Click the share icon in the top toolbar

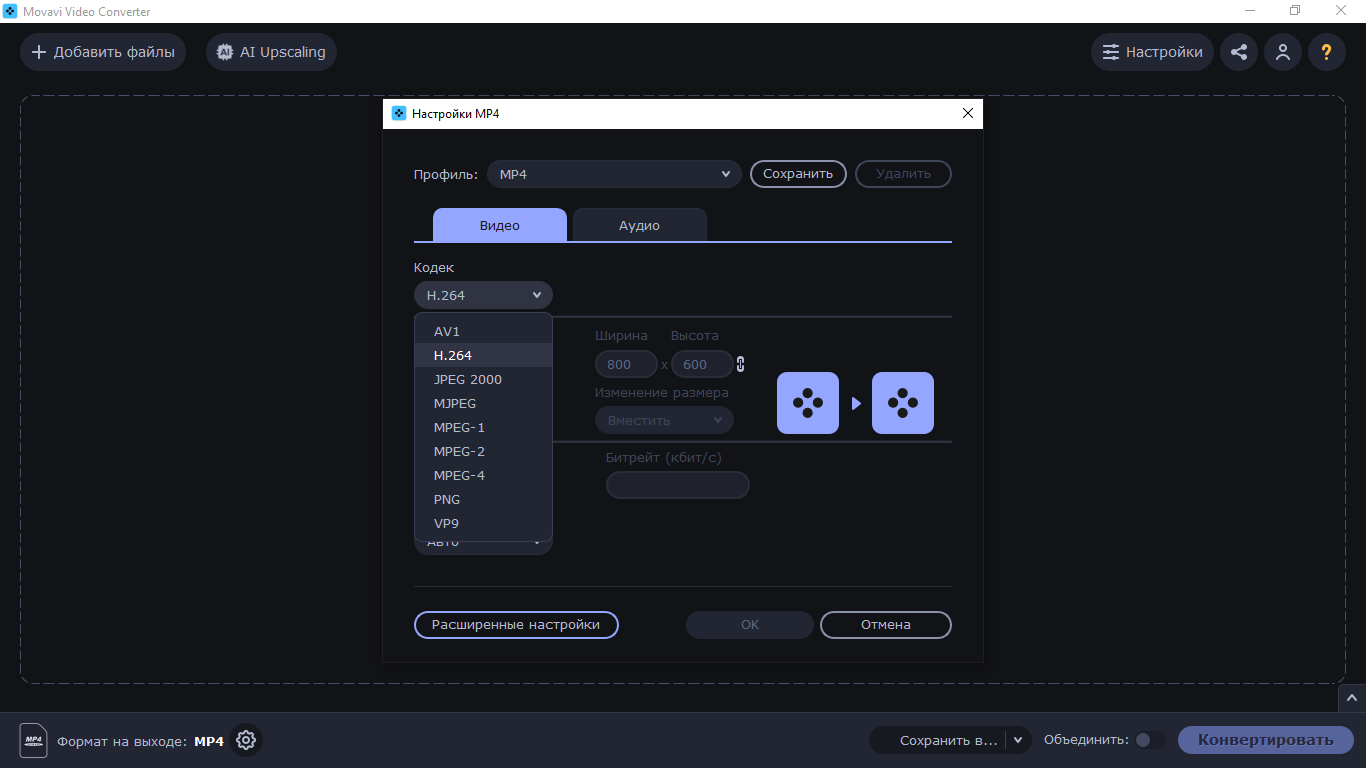pyautogui.click(x=1239, y=52)
